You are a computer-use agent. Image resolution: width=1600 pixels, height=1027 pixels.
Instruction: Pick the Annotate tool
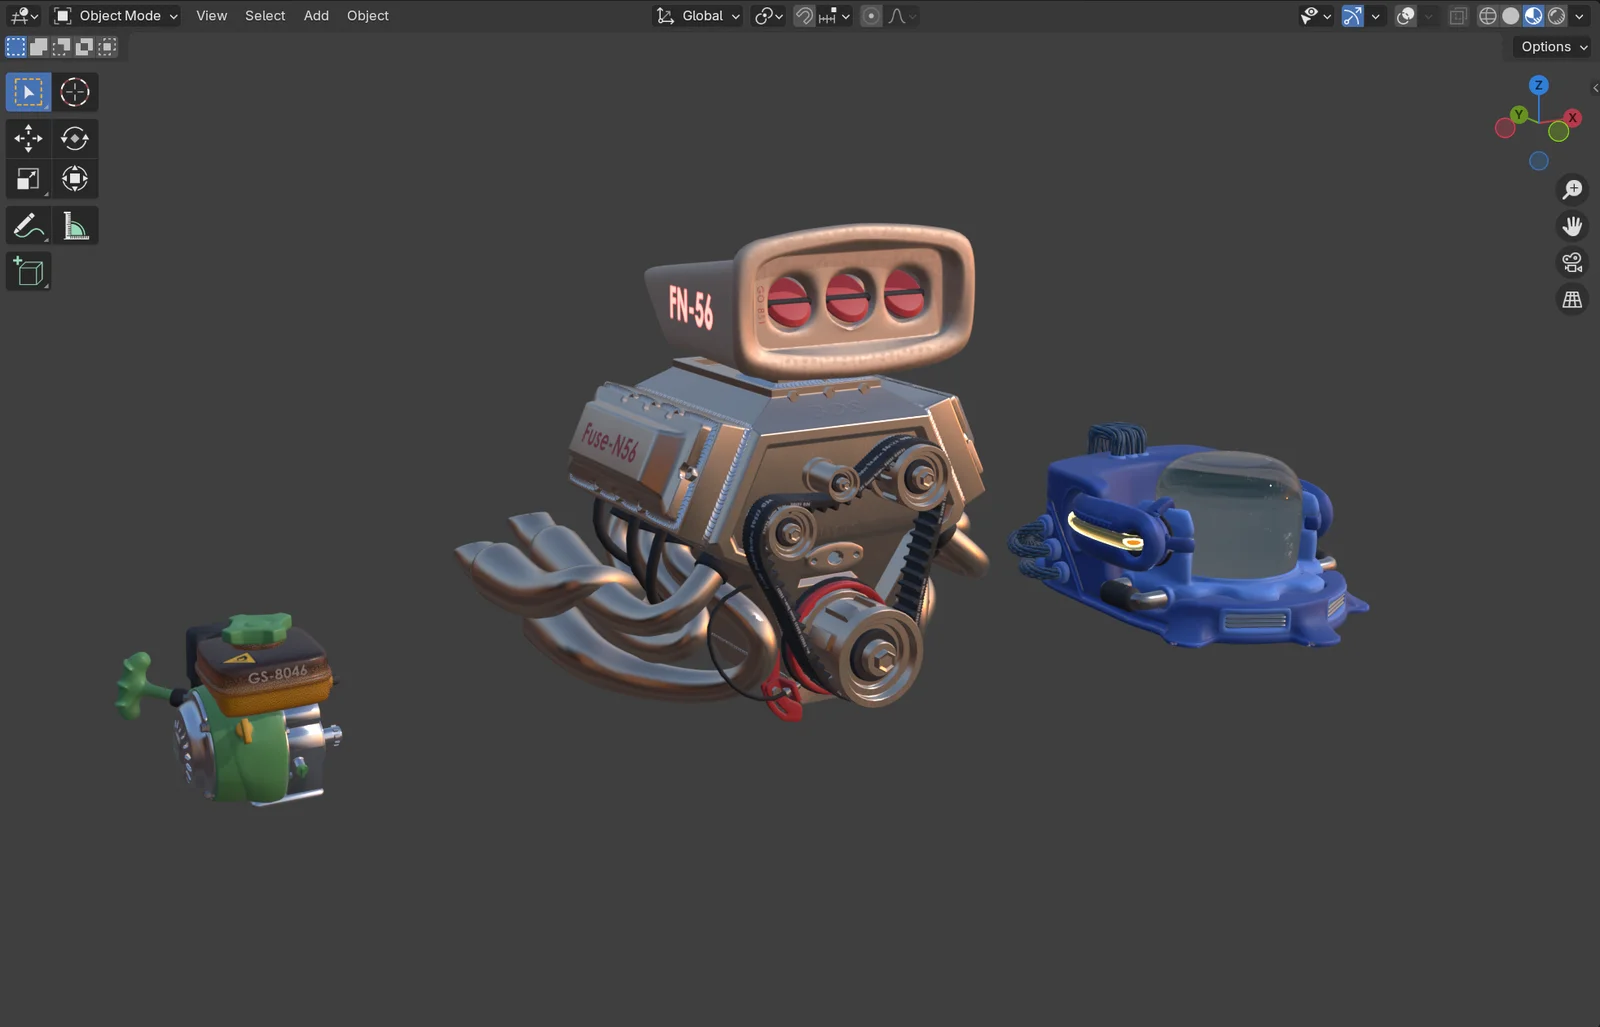(x=27, y=225)
